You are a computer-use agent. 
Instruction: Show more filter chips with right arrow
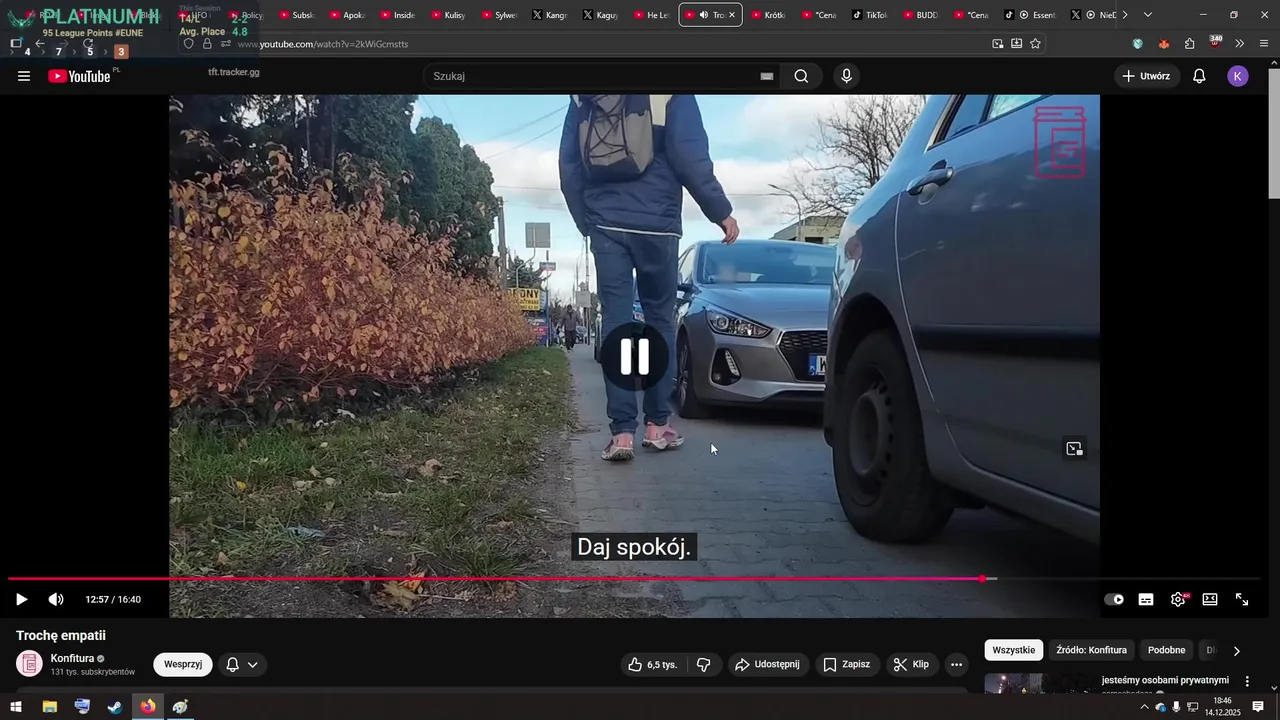1236,651
